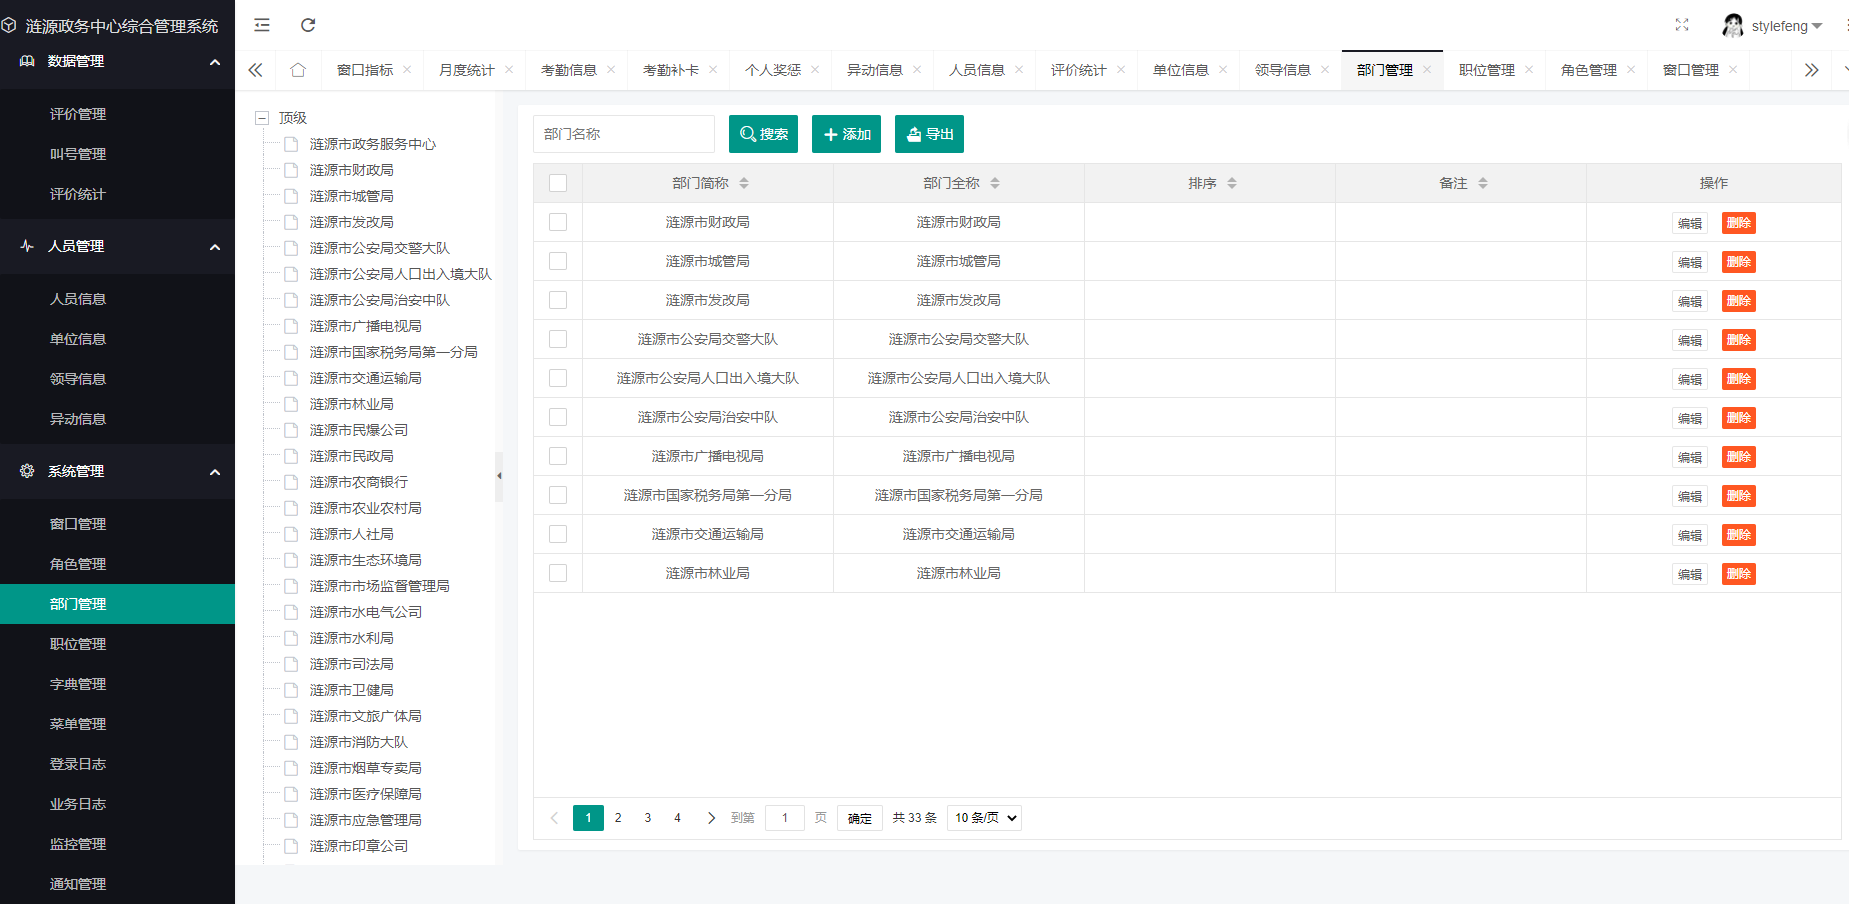Check the 涟源市发改局 row checkbox

tap(558, 300)
